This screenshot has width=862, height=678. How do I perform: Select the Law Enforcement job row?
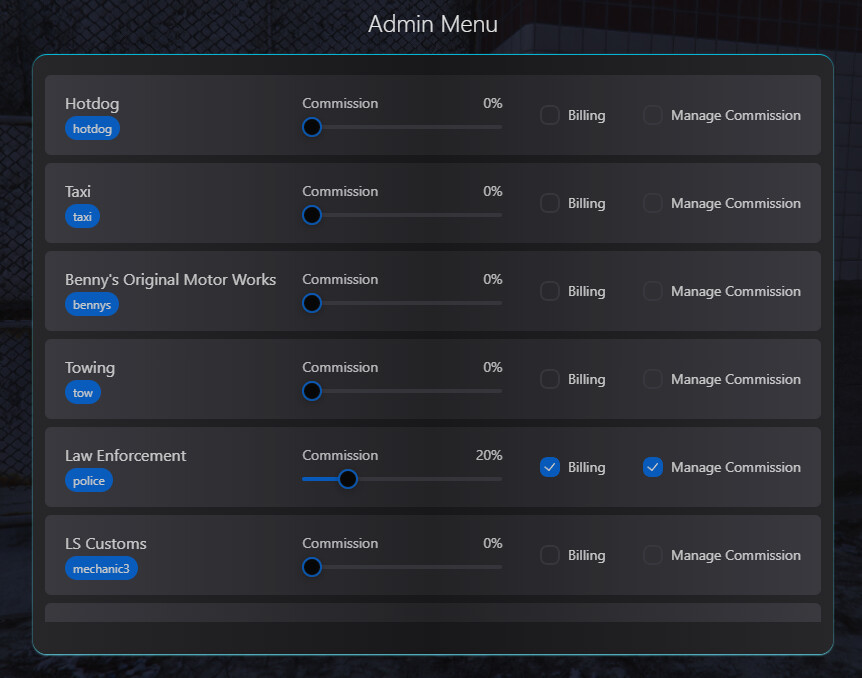(x=431, y=467)
